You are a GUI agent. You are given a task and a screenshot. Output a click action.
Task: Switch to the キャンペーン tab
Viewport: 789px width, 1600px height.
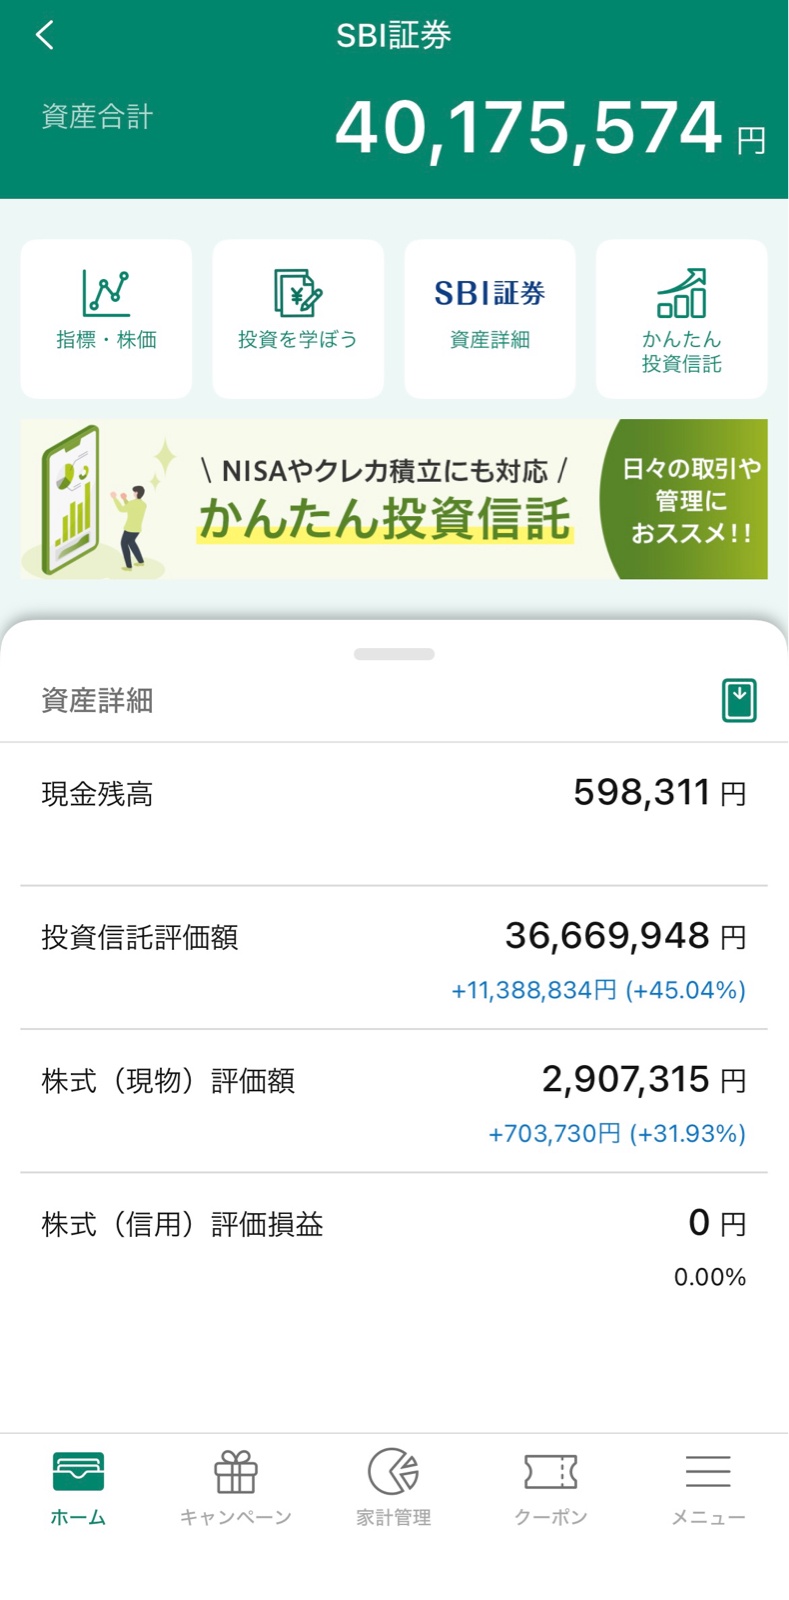[x=236, y=1487]
